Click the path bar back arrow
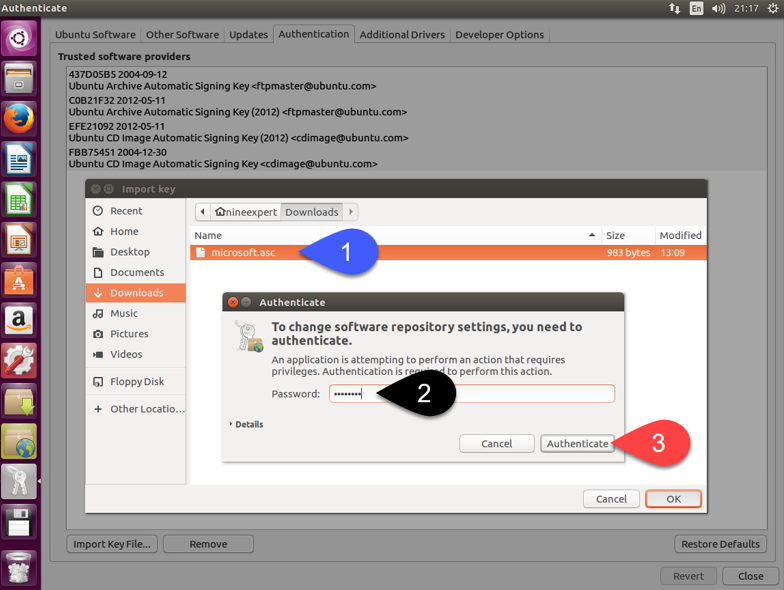 pyautogui.click(x=203, y=212)
